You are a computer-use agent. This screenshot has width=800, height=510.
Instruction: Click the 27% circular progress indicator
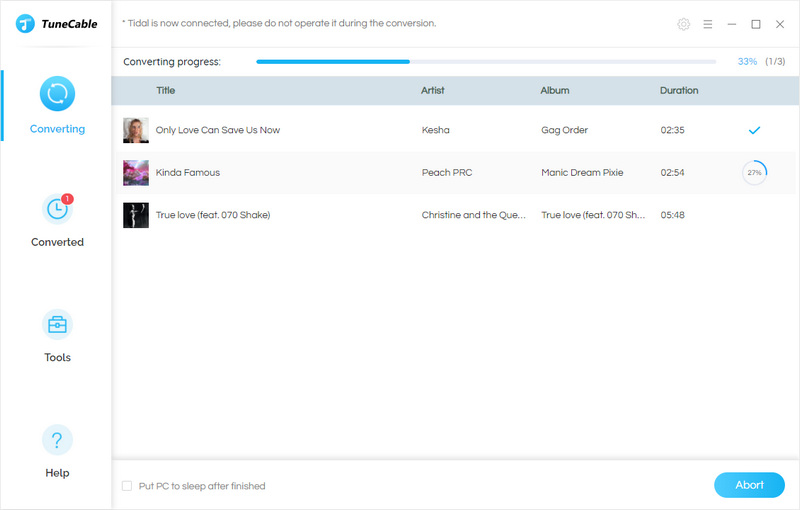pos(755,172)
